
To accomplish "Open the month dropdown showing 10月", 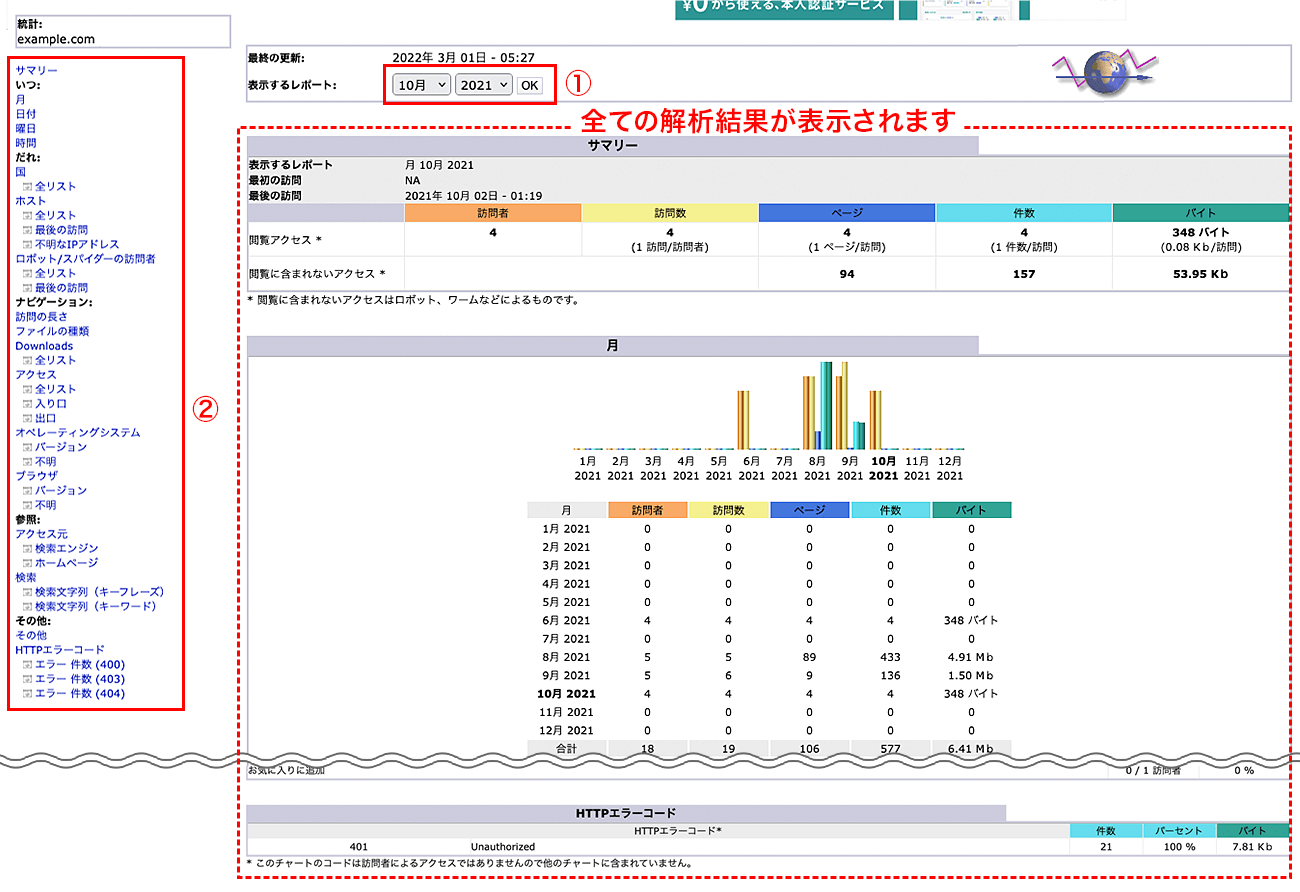I will click(x=421, y=85).
